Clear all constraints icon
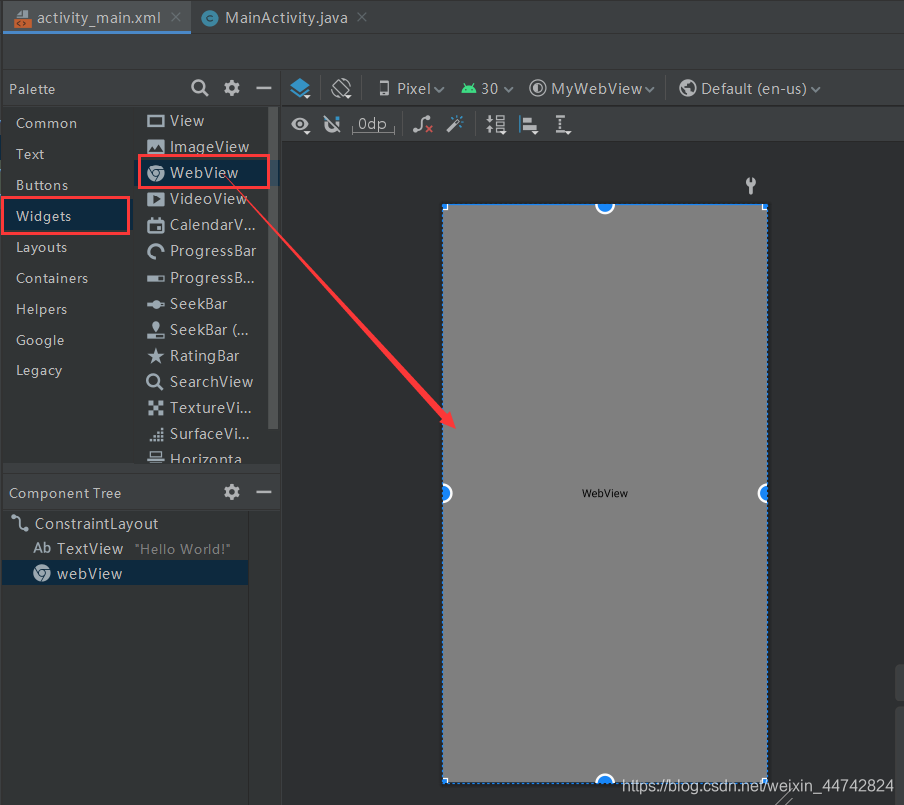 pos(423,125)
